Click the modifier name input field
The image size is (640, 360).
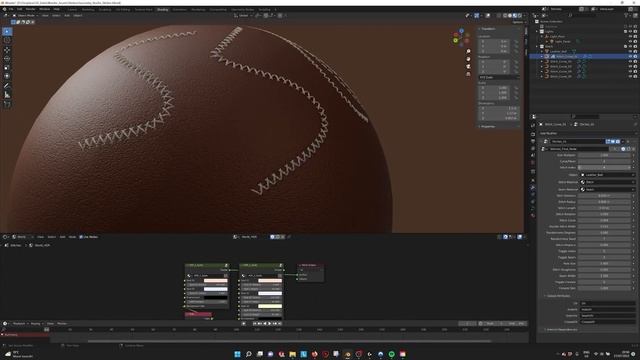click(x=577, y=141)
